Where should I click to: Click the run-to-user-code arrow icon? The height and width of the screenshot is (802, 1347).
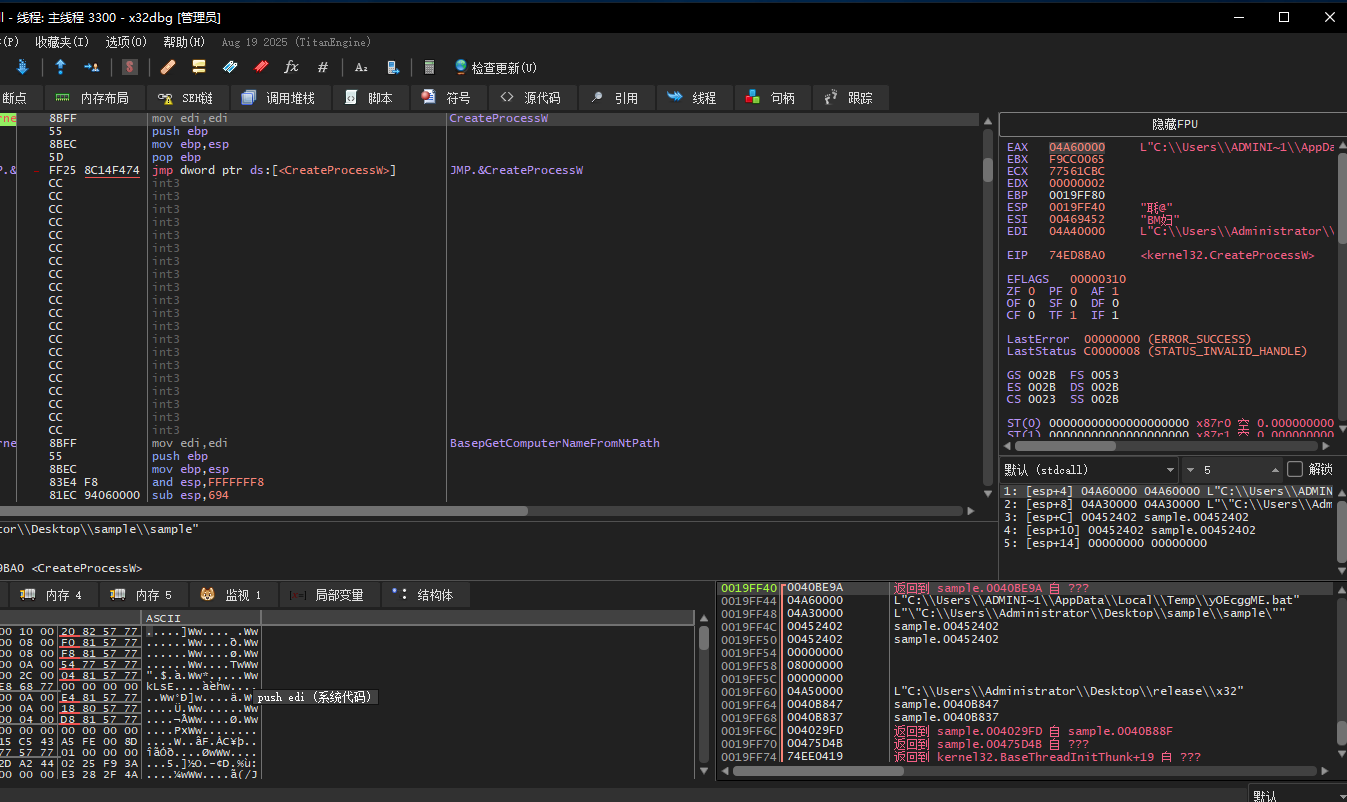point(91,67)
